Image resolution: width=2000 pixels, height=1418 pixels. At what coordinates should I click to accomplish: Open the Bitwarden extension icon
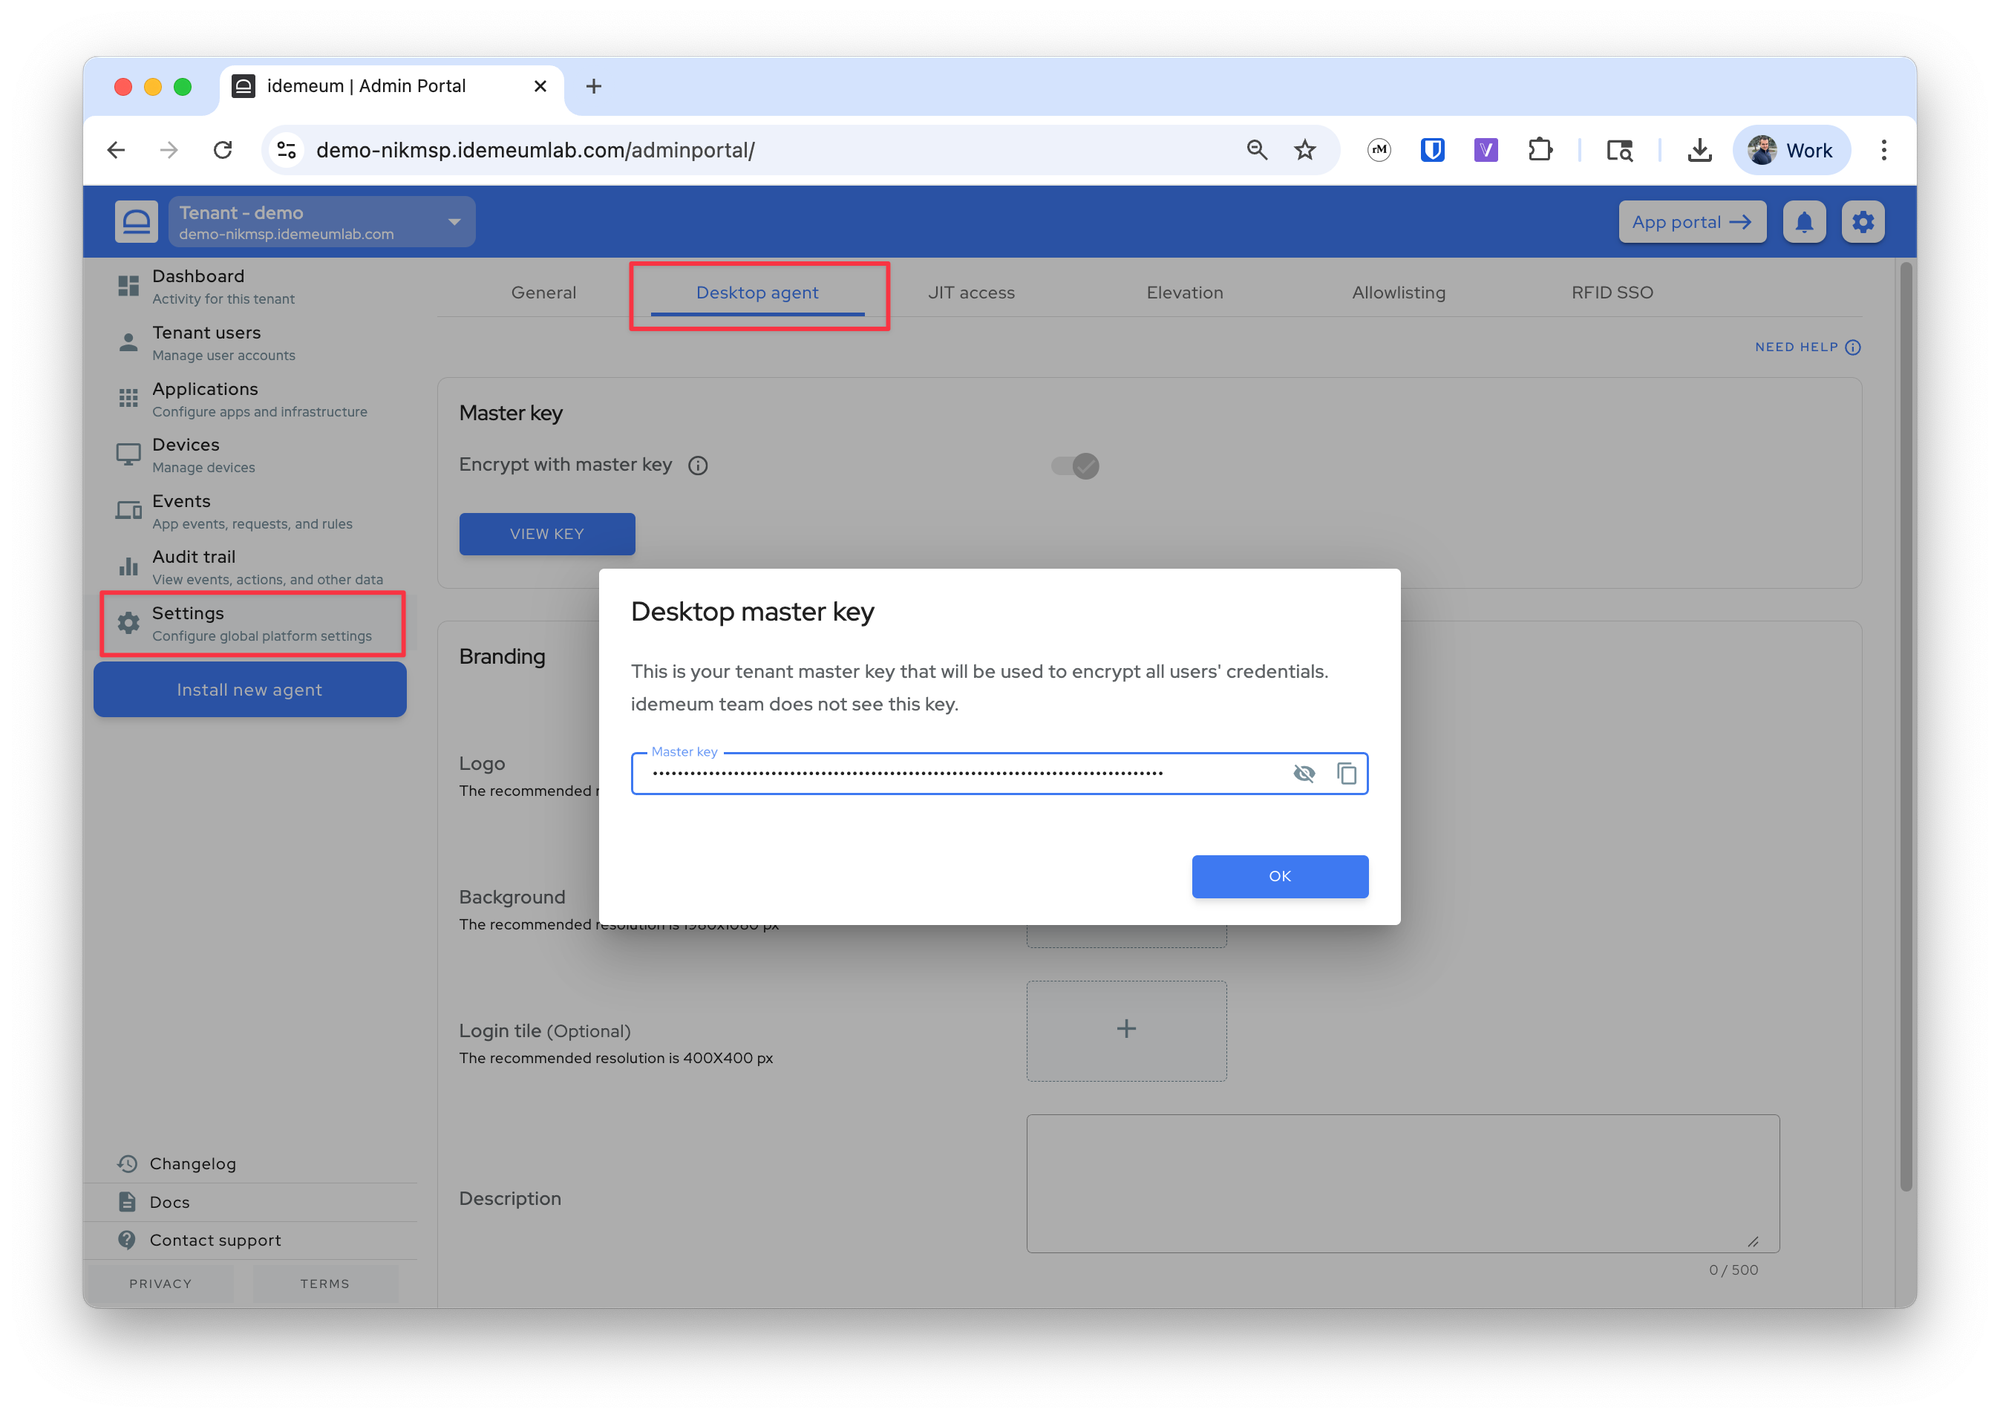pos(1432,150)
